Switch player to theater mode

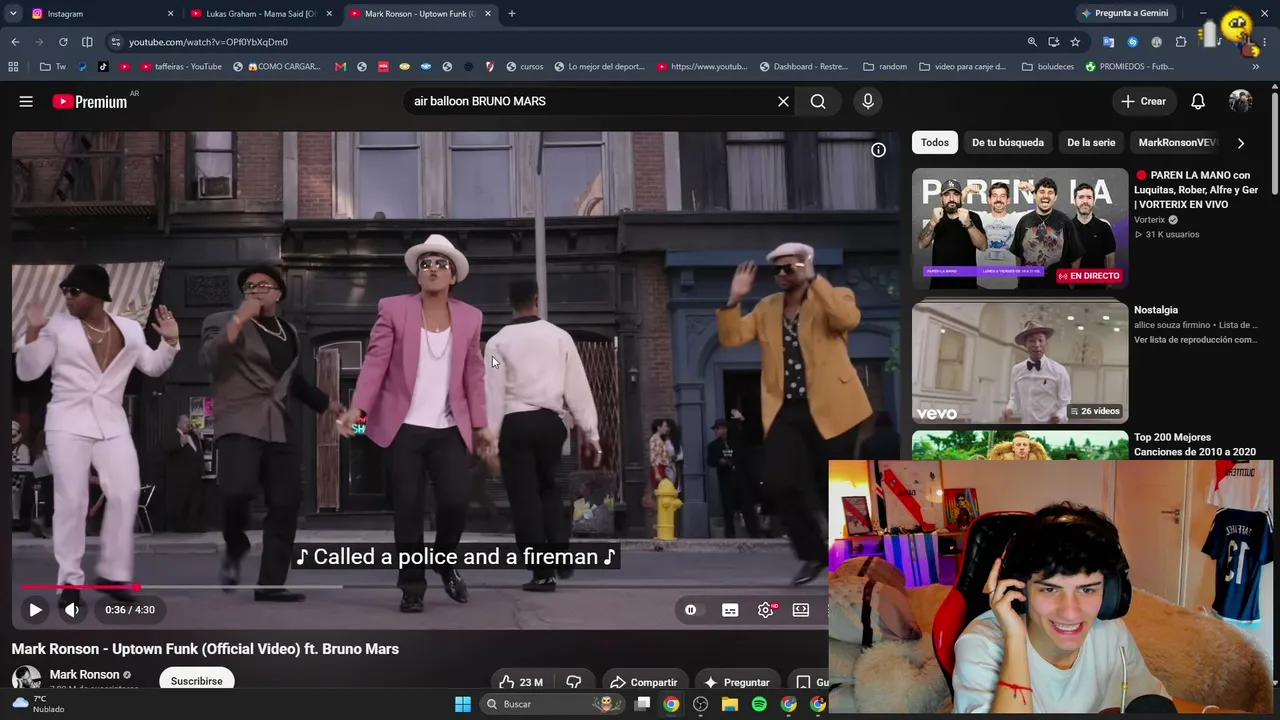click(x=801, y=610)
